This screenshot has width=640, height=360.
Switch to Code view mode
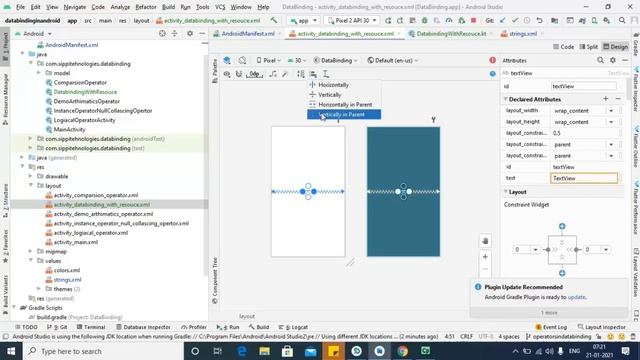coord(563,47)
